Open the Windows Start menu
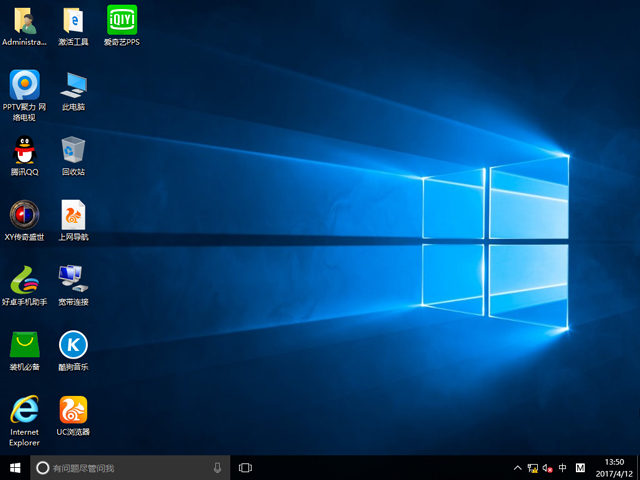Viewport: 640px width, 480px height. click(15, 468)
